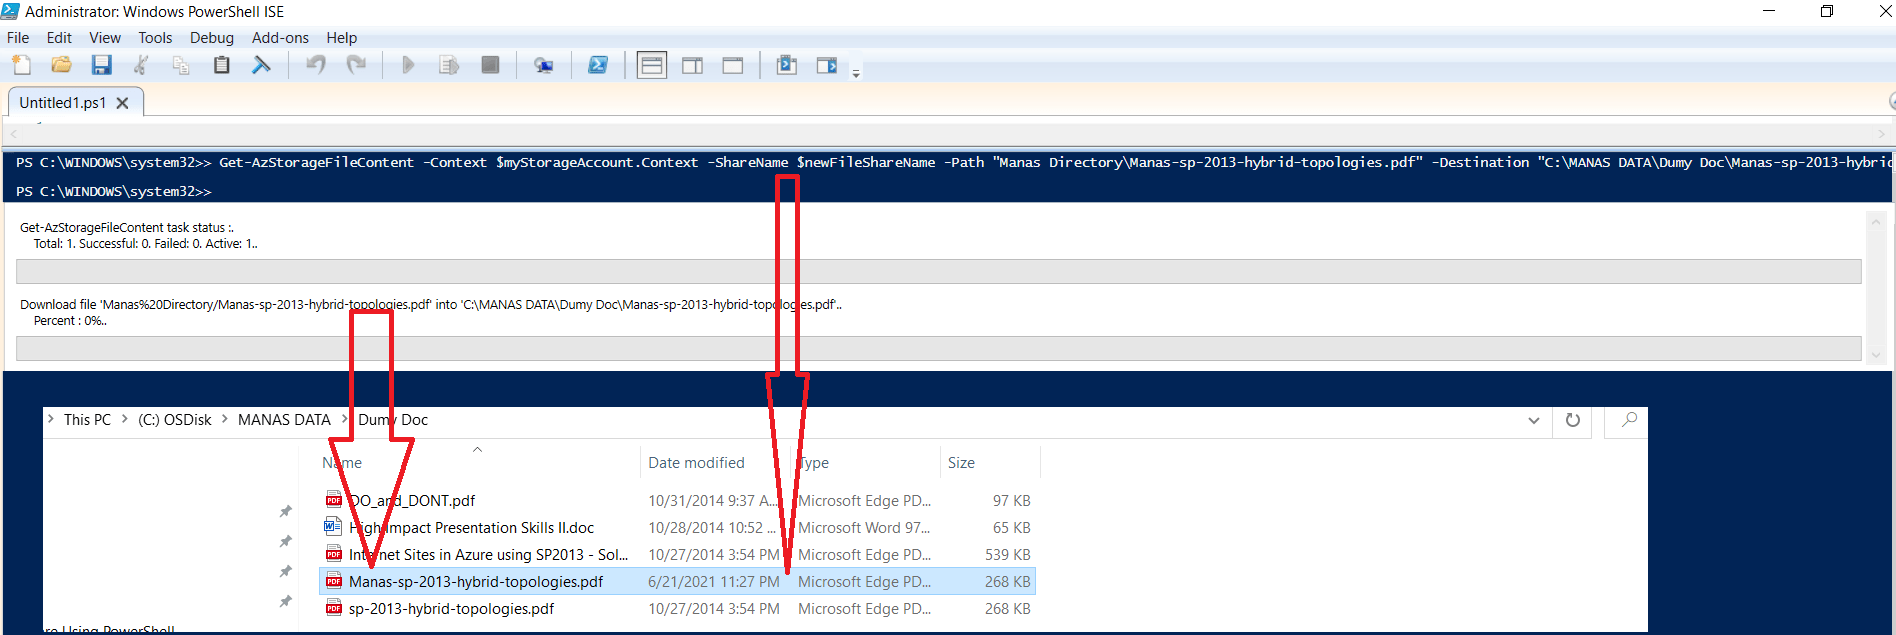1896x635 pixels.
Task: Click Dumy Doc in the breadcrumb path
Action: [x=393, y=420]
